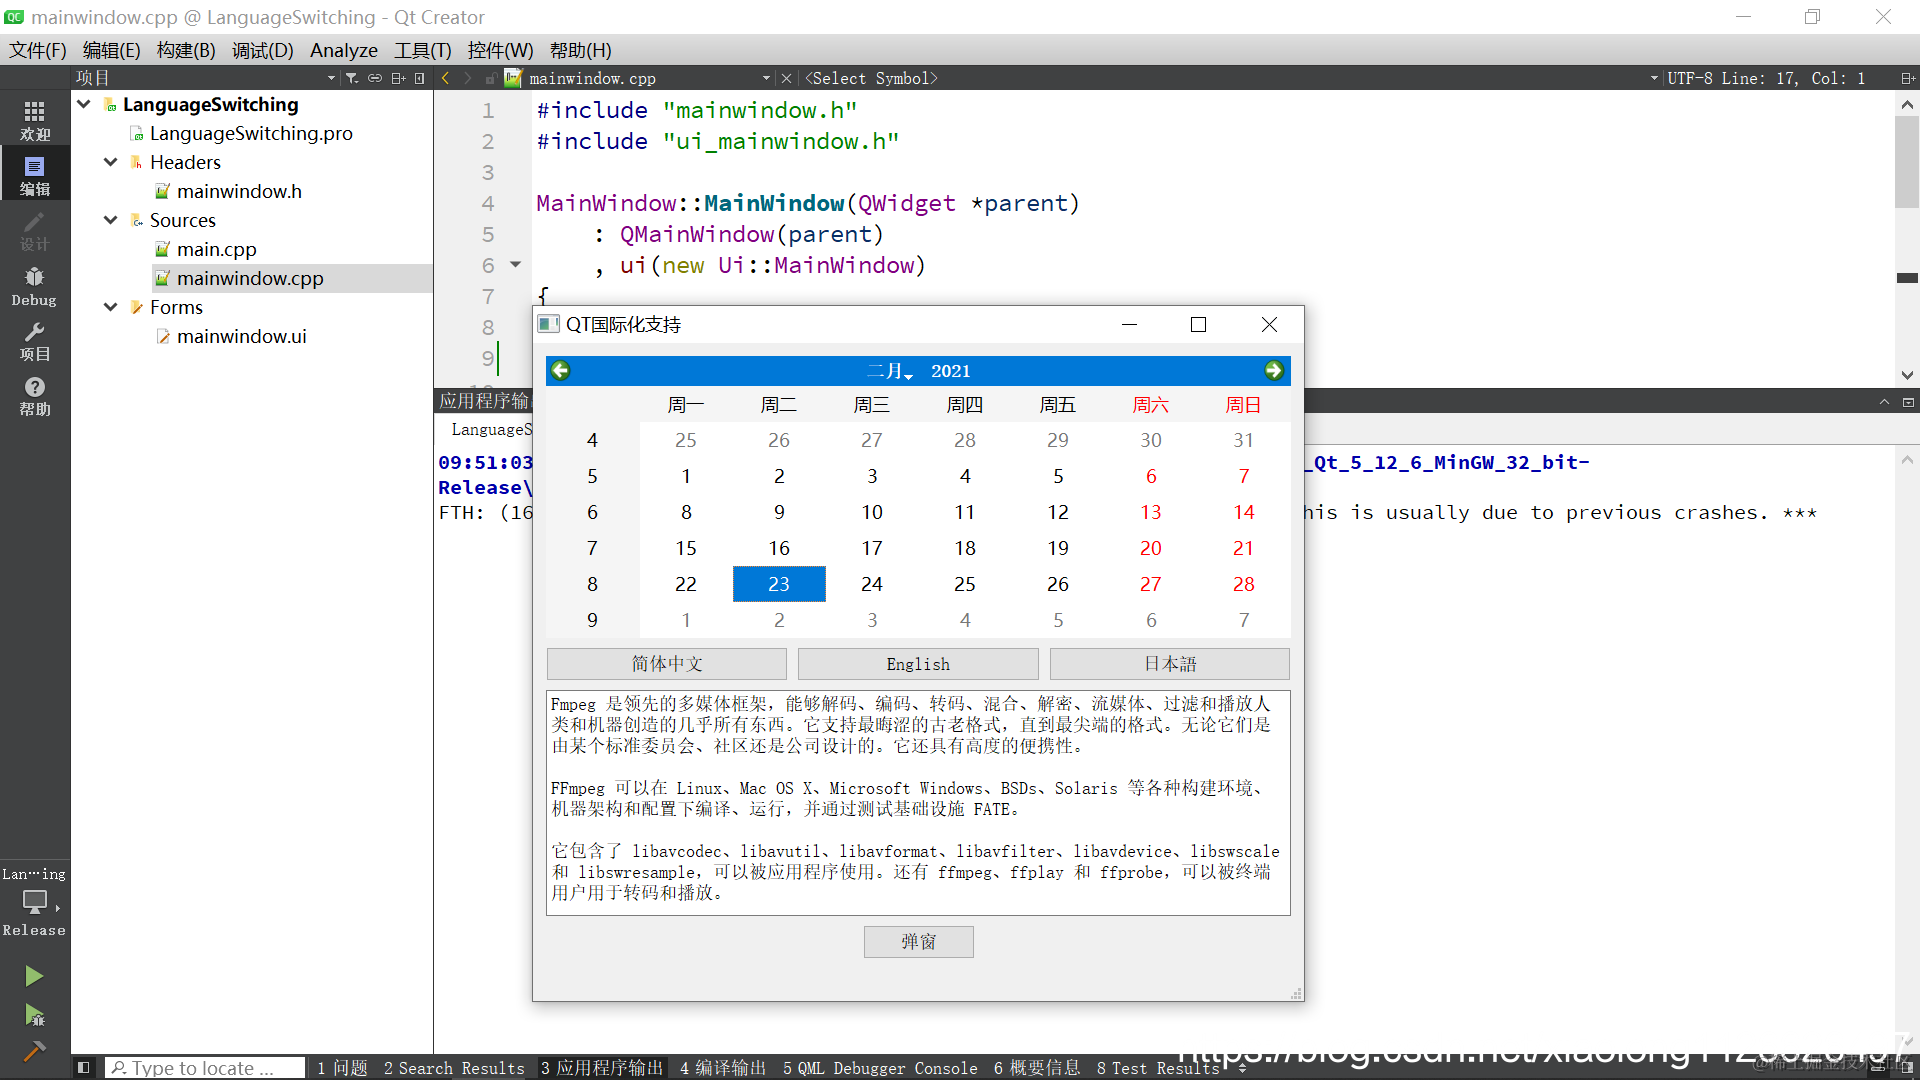
Task: Go to previous month in calendar
Action: coord(561,371)
